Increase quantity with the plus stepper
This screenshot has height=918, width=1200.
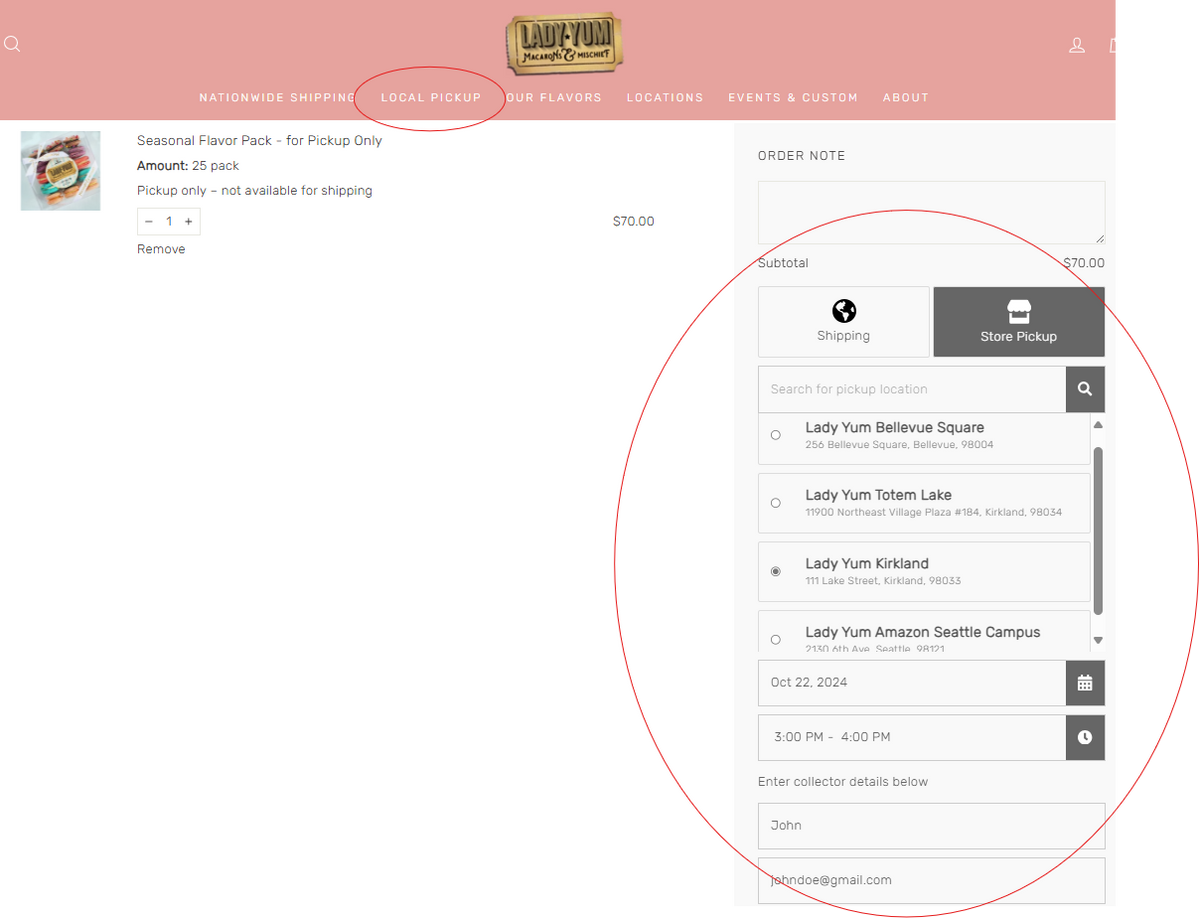pos(188,221)
